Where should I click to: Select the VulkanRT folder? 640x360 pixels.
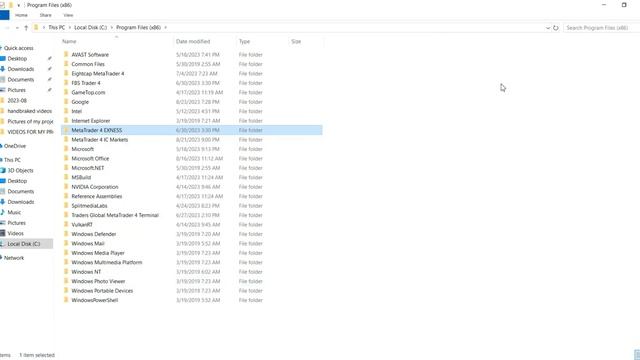pyautogui.click(x=82, y=224)
